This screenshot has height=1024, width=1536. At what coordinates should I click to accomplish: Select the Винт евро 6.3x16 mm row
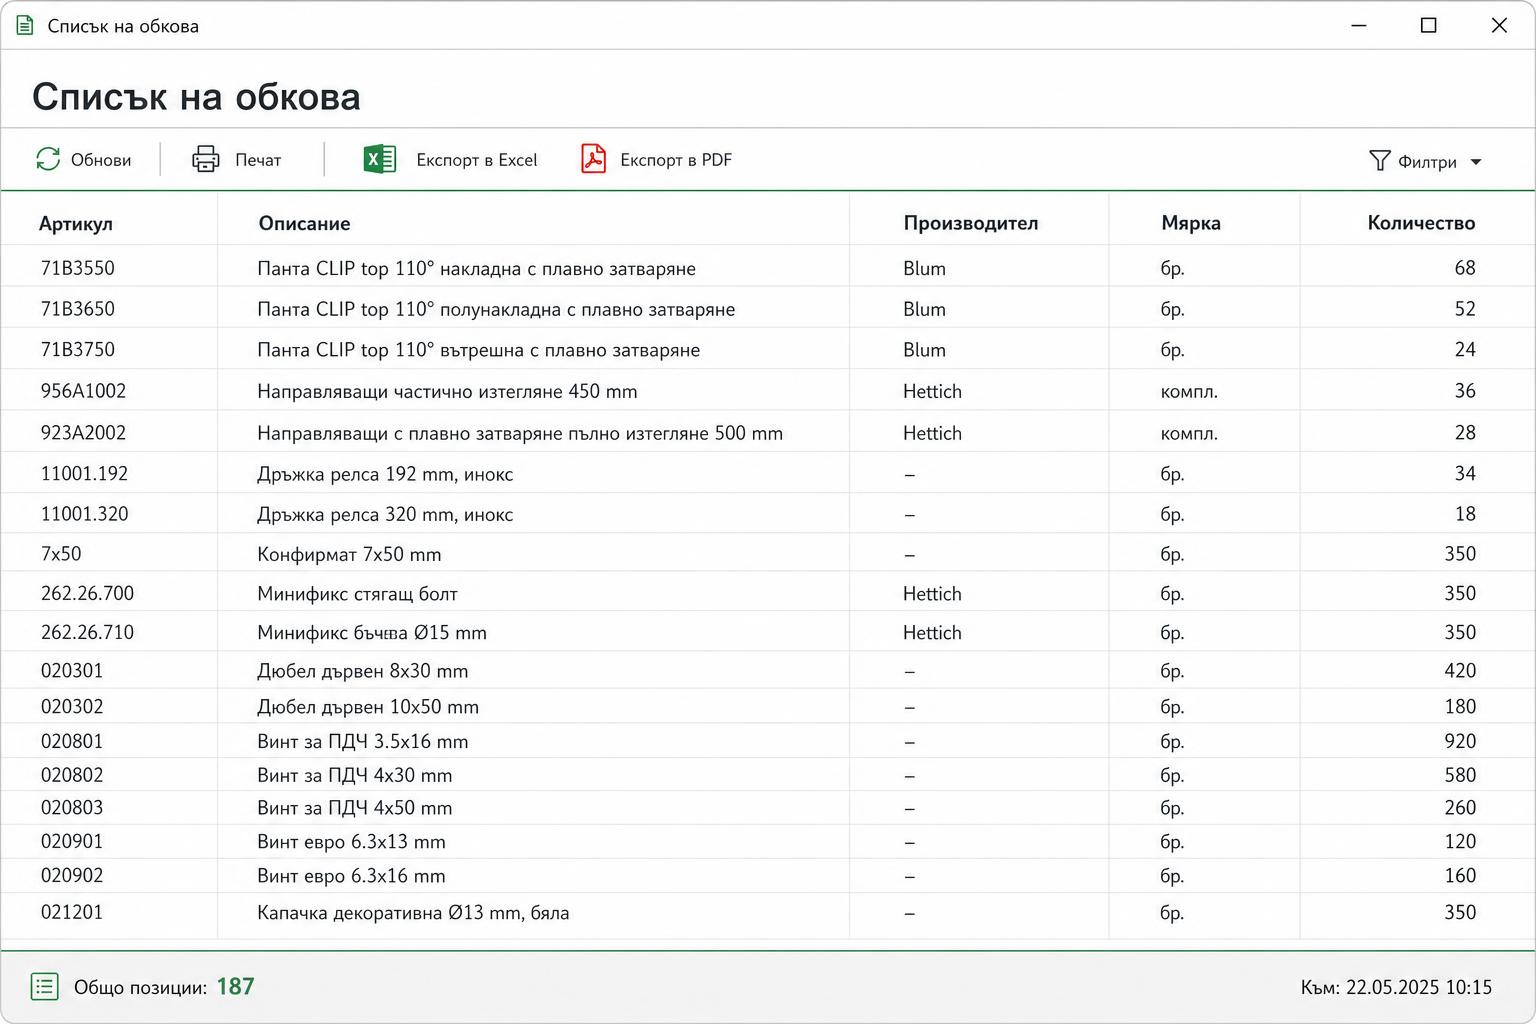pyautogui.click(x=768, y=875)
